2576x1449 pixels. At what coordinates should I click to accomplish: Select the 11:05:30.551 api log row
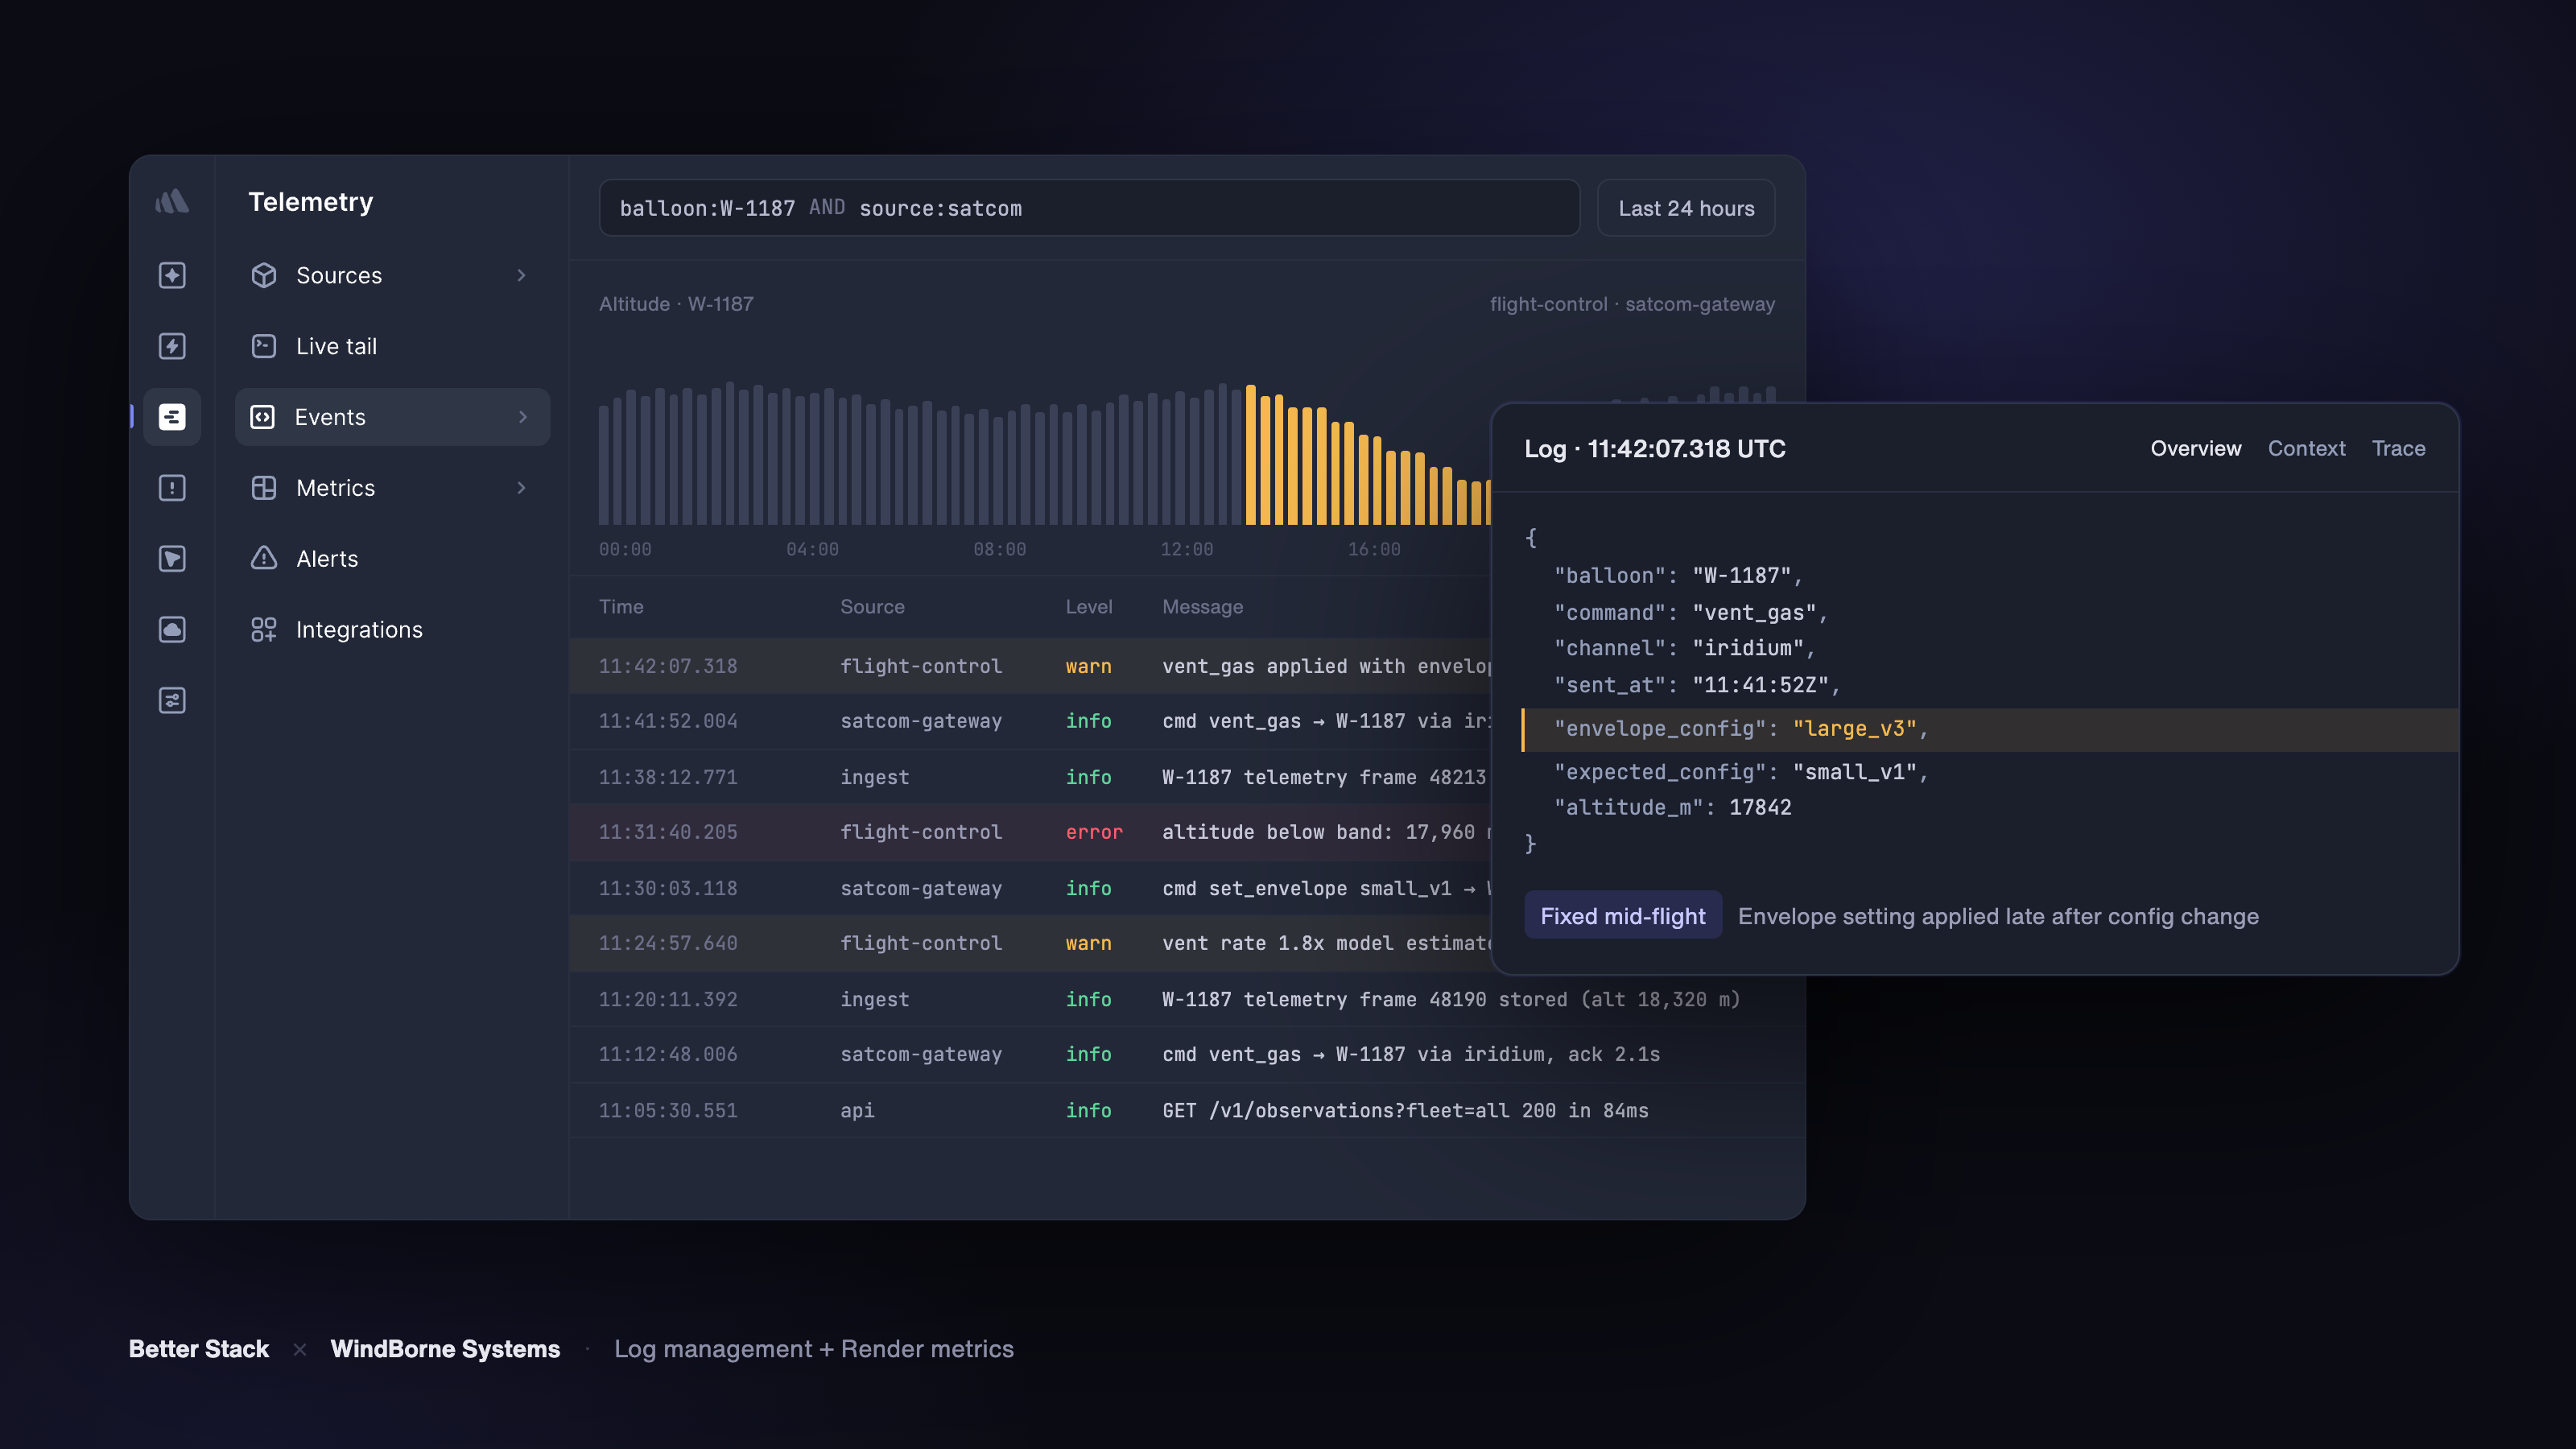[1187, 1111]
